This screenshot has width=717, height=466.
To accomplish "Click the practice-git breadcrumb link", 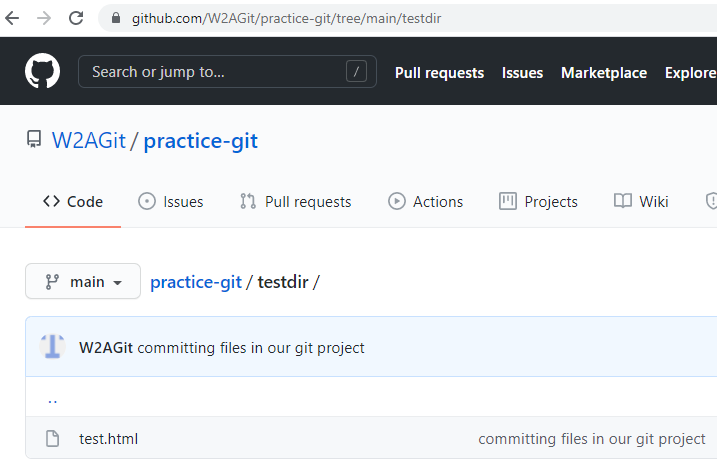I will tap(196, 282).
